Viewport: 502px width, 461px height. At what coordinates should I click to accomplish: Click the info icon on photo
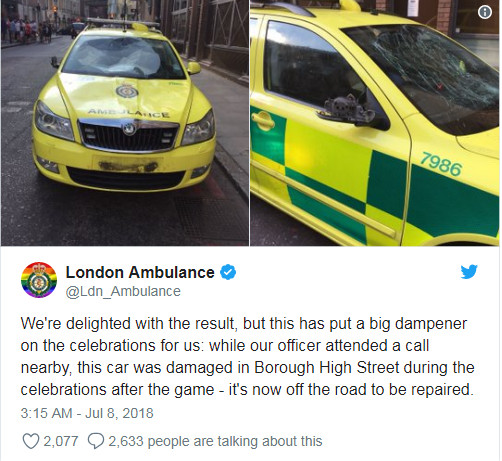(484, 12)
